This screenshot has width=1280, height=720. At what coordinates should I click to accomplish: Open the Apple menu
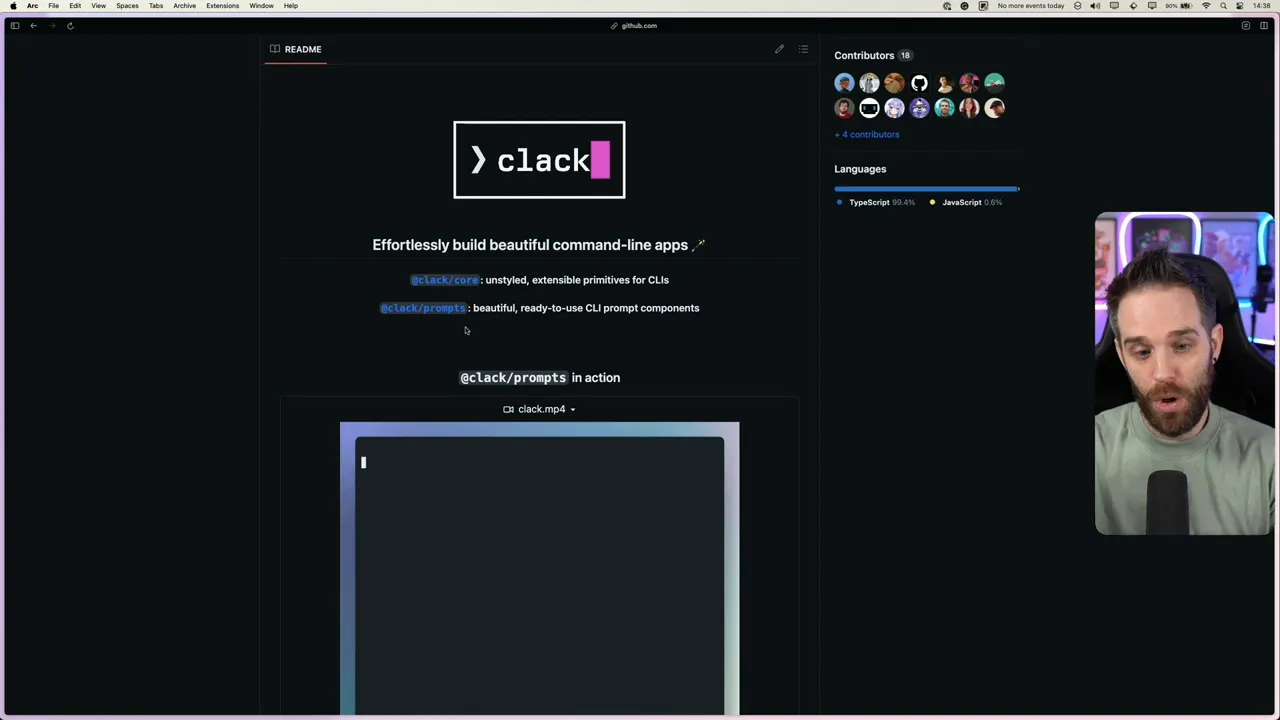pyautogui.click(x=13, y=6)
